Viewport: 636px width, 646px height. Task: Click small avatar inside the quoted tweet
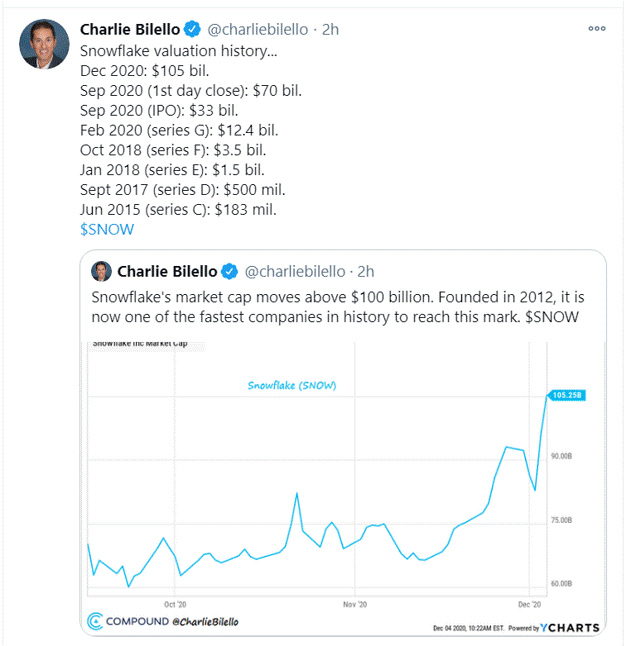coord(101,271)
